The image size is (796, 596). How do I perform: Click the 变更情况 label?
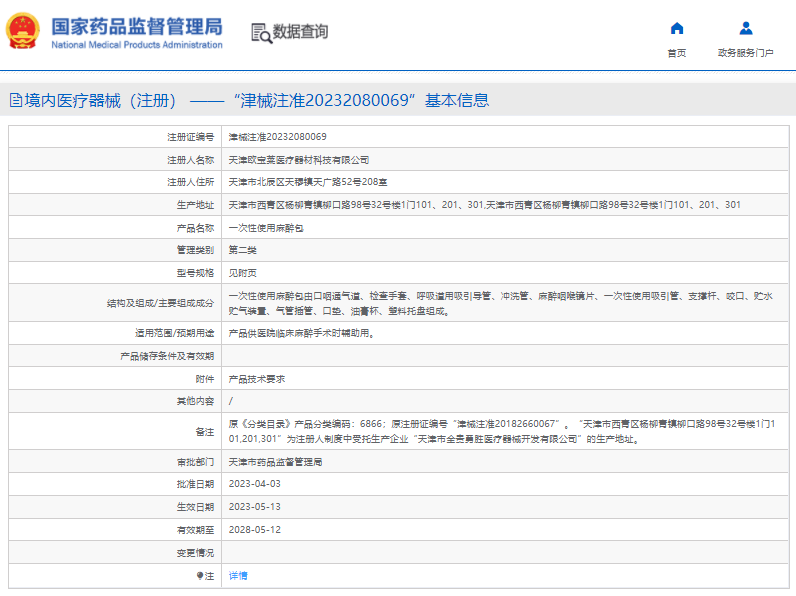pos(195,552)
